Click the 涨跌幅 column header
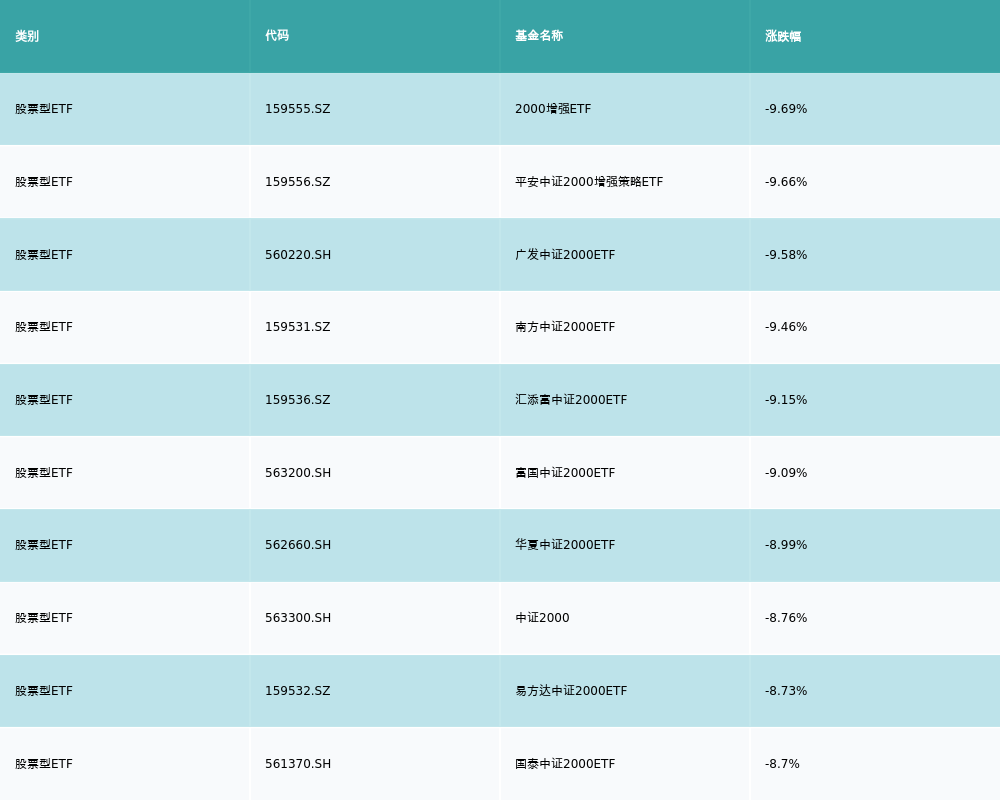This screenshot has height=800, width=1000. [783, 36]
